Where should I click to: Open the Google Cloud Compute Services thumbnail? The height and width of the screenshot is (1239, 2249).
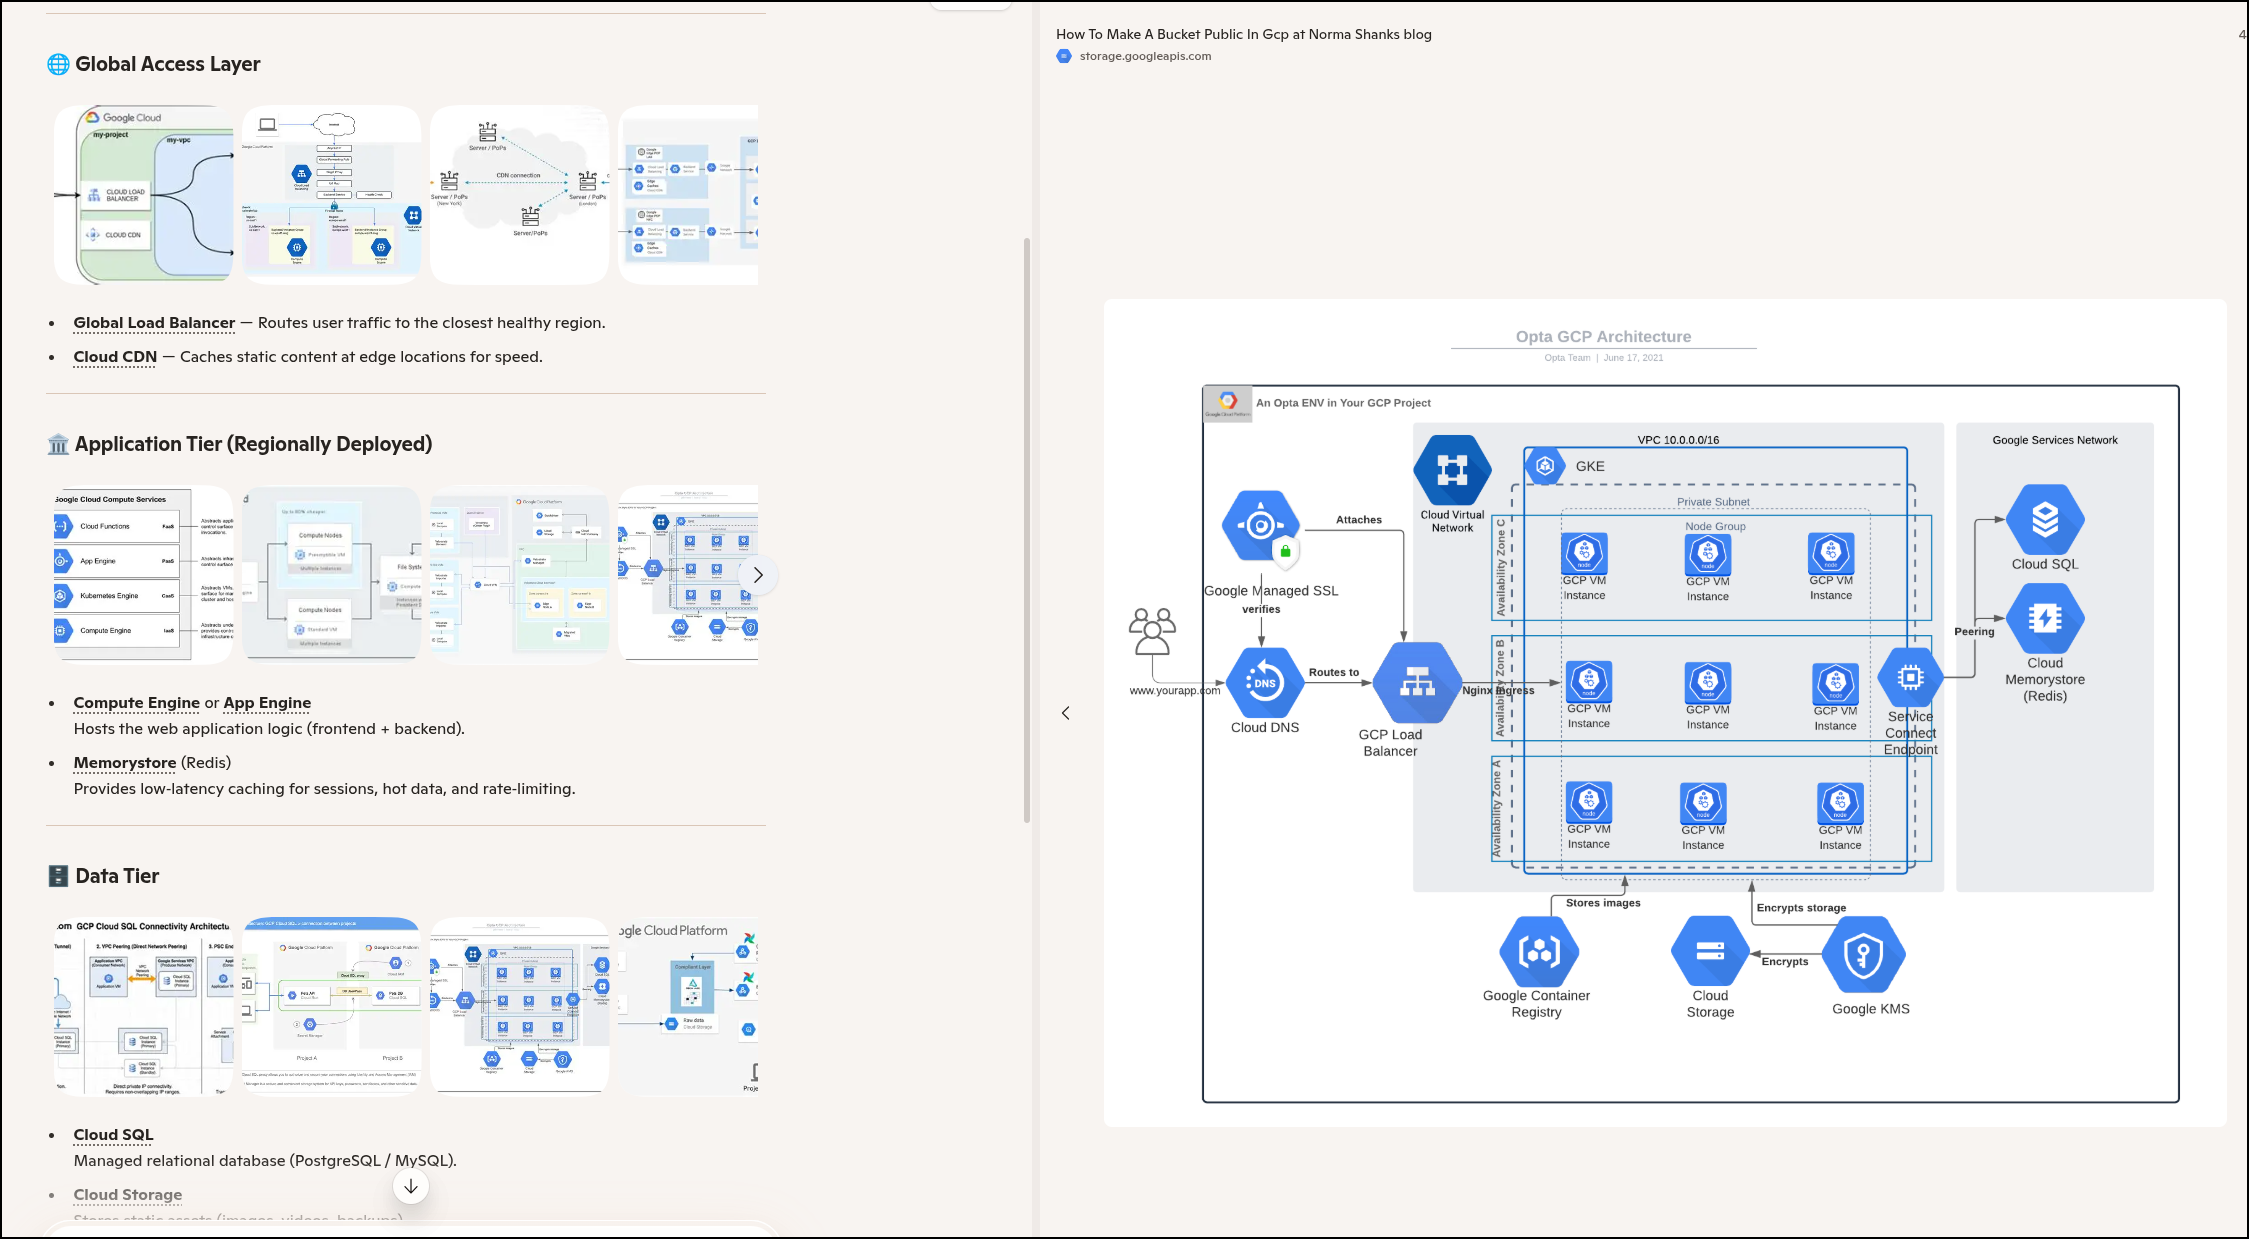click(x=144, y=574)
